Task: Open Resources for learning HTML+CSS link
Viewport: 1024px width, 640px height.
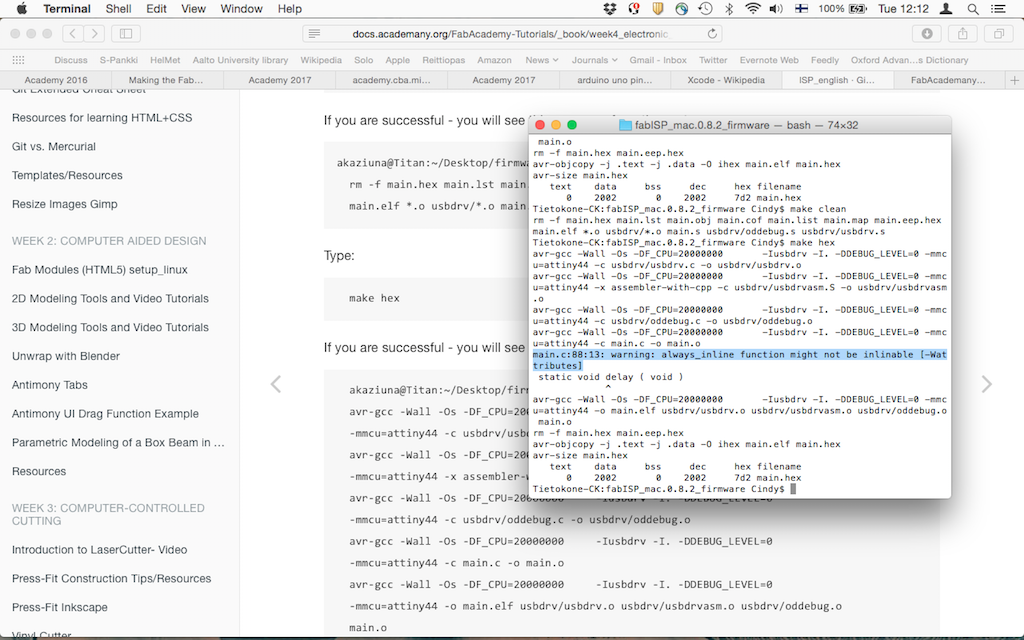Action: (x=102, y=118)
